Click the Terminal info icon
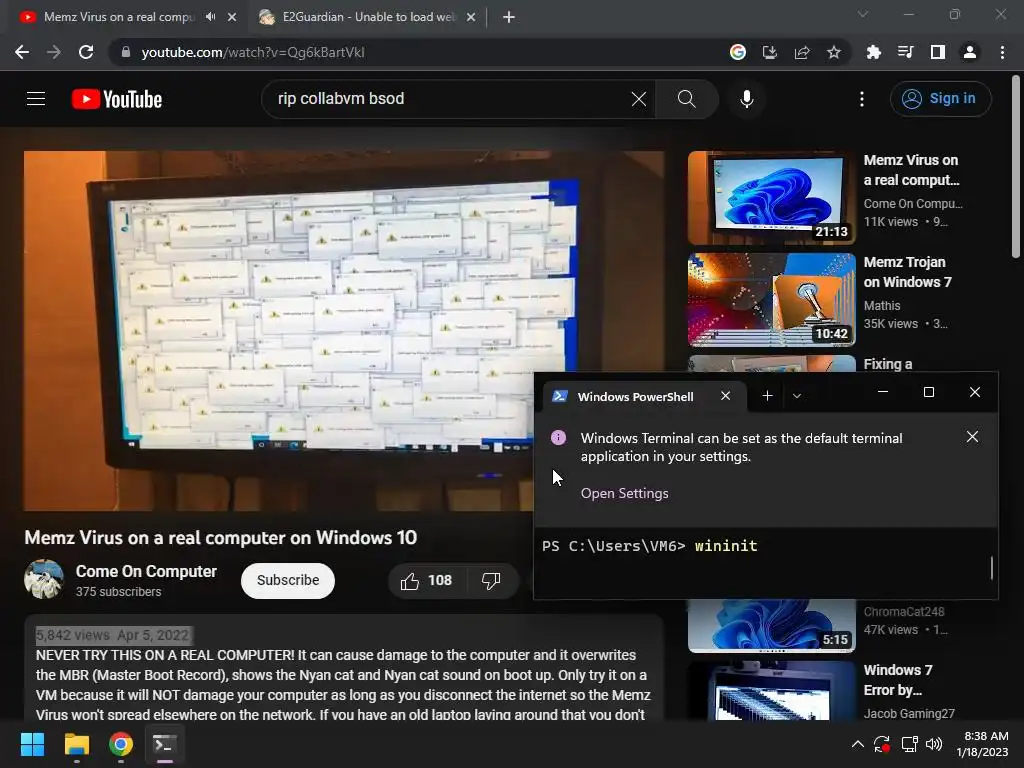The width and height of the screenshot is (1024, 768). tap(558, 438)
